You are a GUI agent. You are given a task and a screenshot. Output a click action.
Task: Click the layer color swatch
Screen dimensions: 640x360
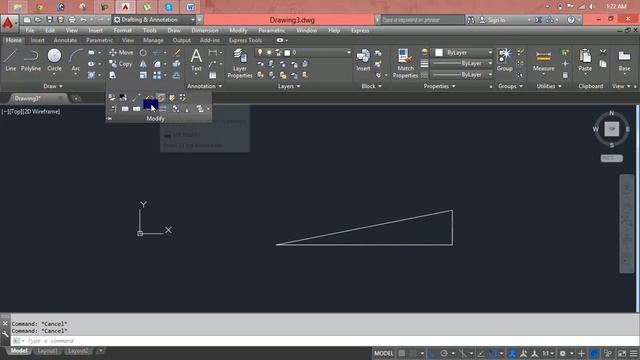[x=287, y=53]
